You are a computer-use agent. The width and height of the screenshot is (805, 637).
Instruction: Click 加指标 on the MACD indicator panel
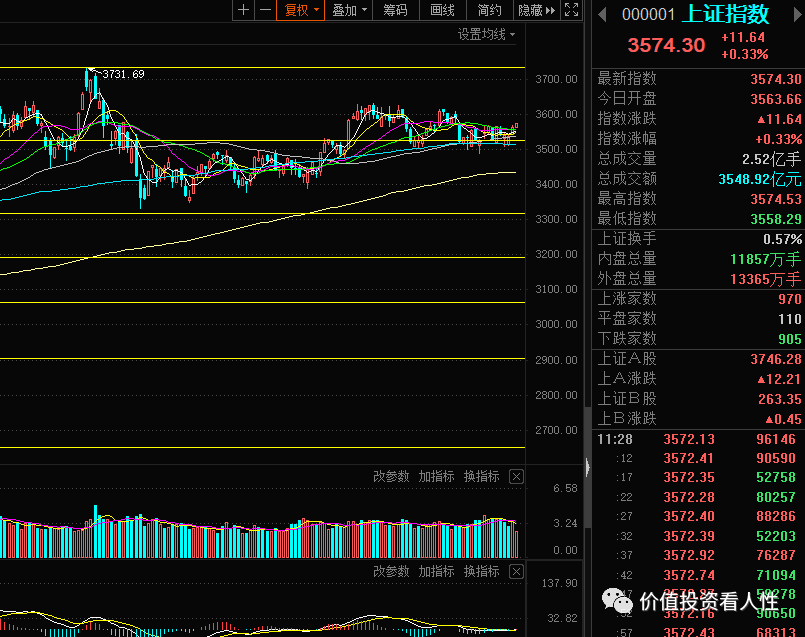(x=436, y=571)
